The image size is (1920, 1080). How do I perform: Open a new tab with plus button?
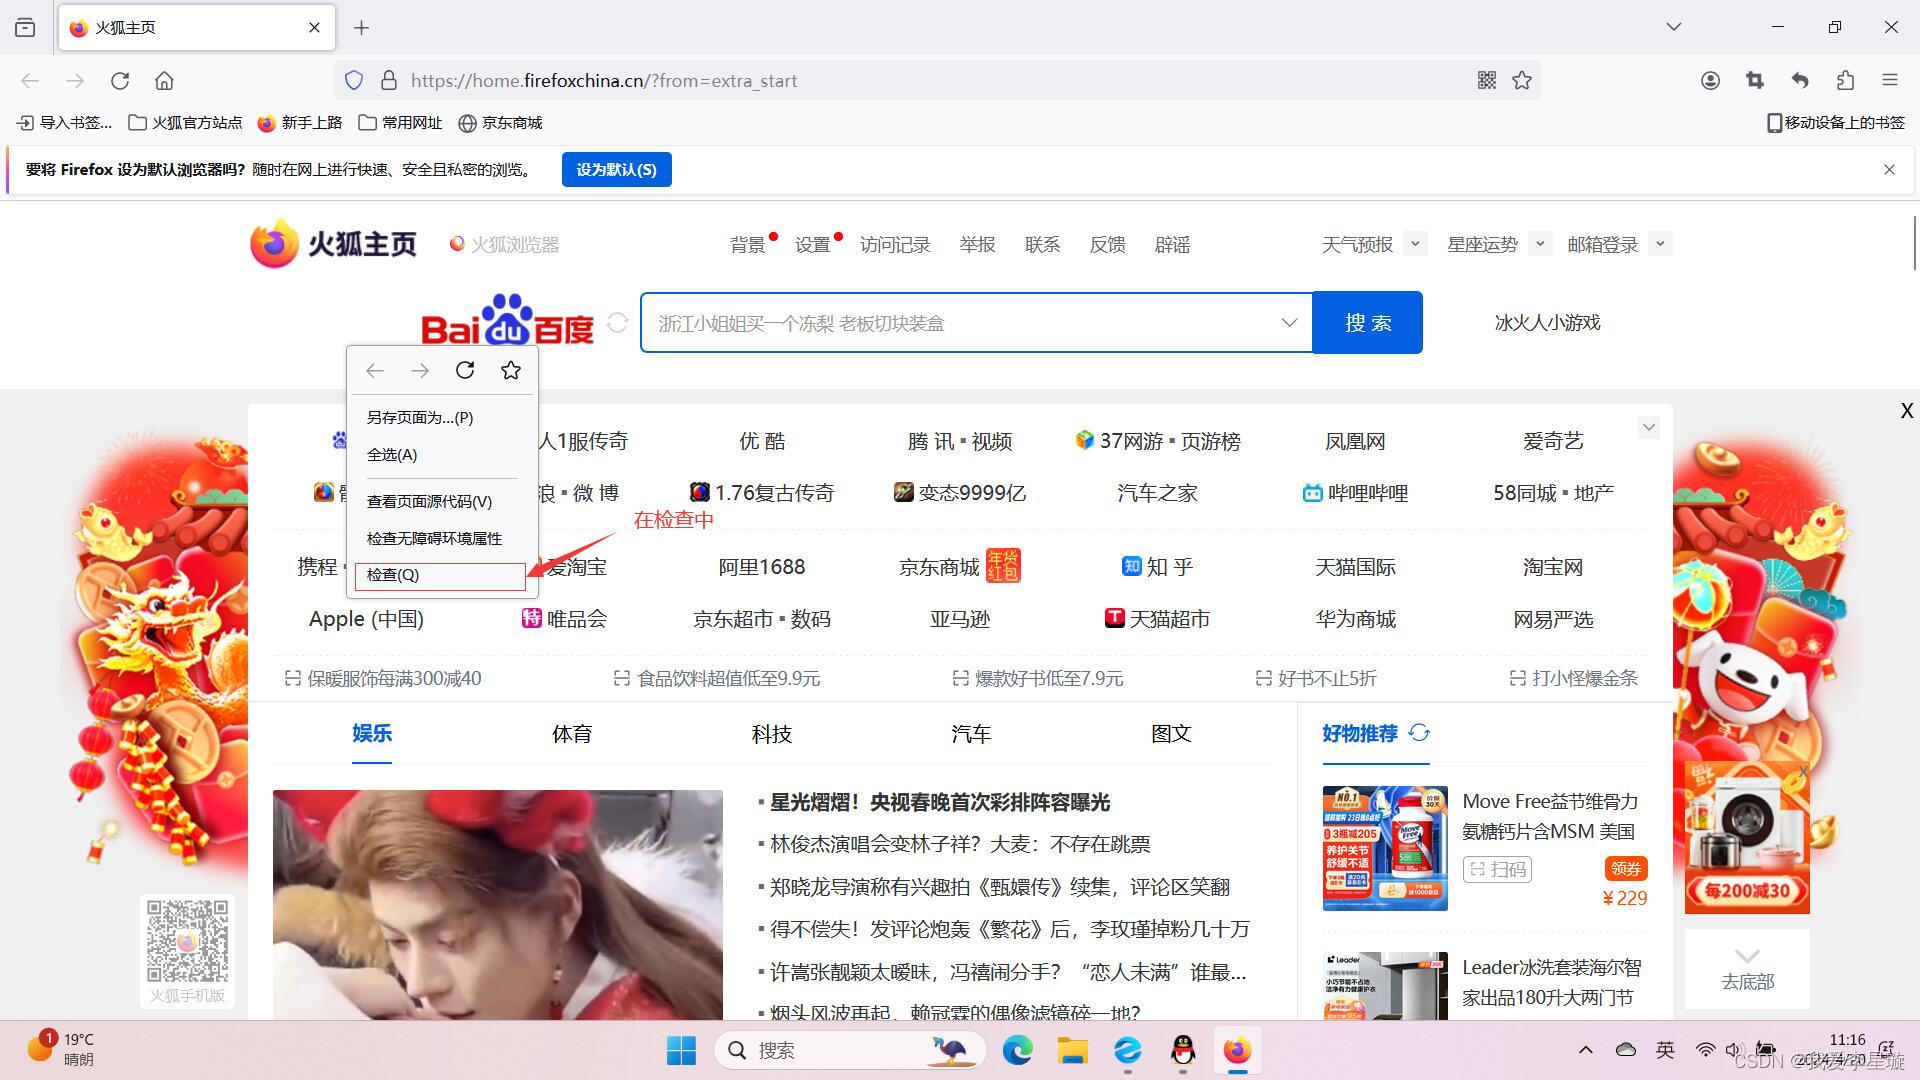[x=362, y=28]
